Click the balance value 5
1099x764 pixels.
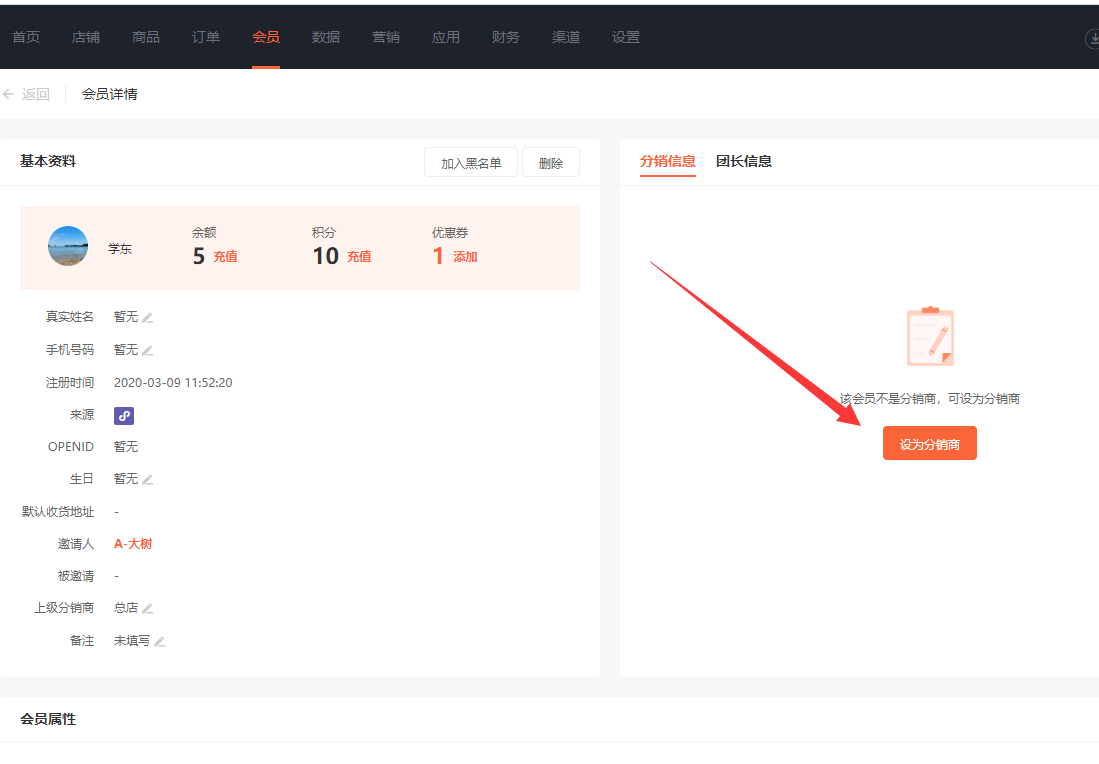coord(199,256)
